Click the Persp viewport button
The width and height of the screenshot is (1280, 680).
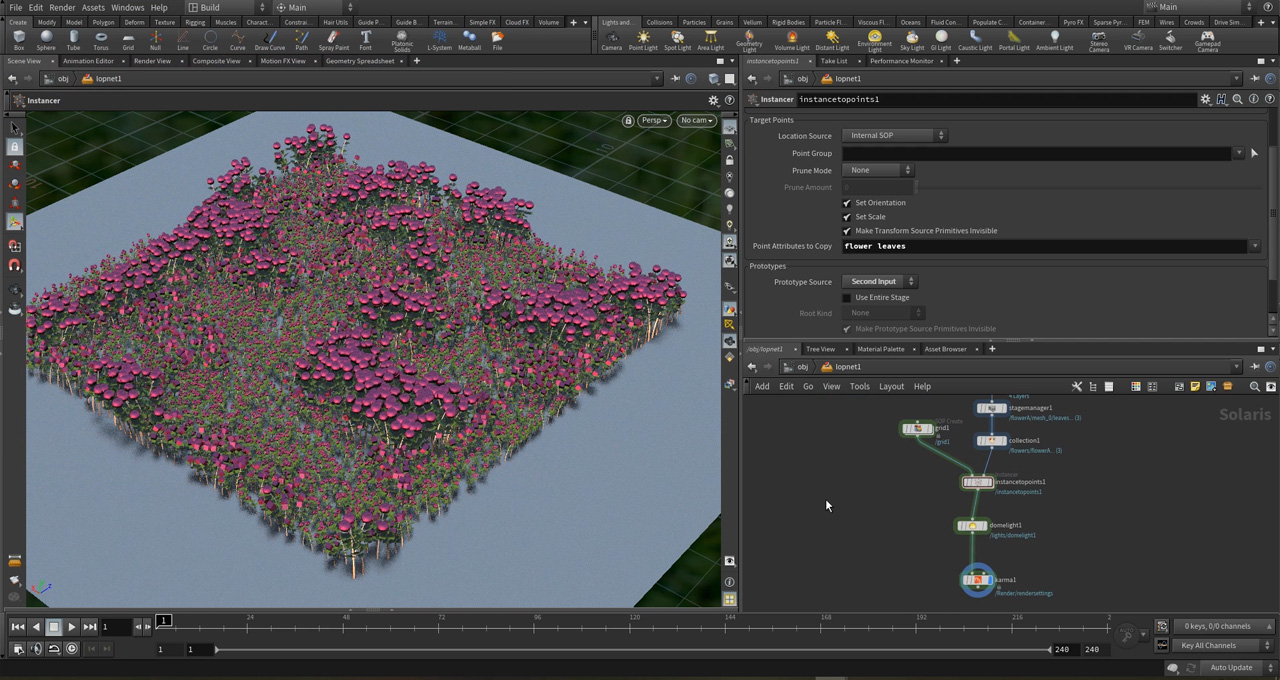[x=654, y=121]
